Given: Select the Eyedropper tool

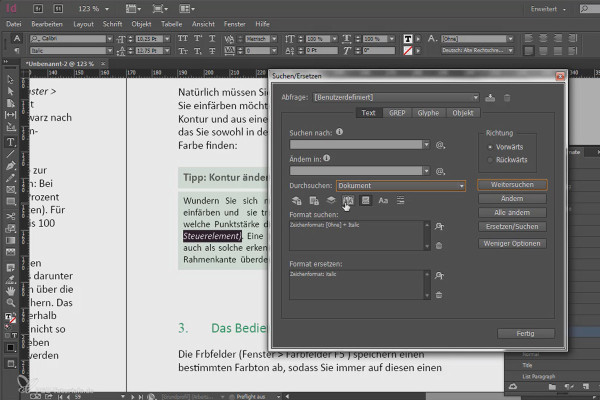Looking at the screenshot, I should [10, 279].
